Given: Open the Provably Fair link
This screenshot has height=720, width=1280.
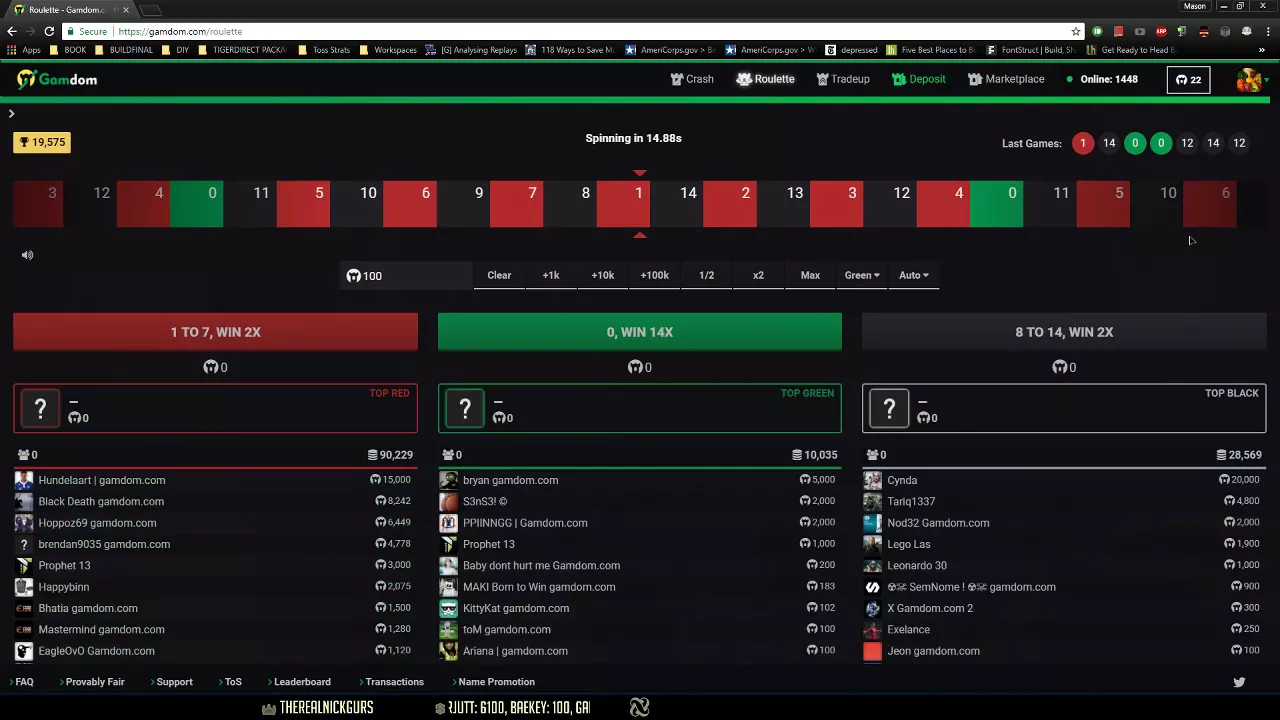Looking at the screenshot, I should coord(95,682).
